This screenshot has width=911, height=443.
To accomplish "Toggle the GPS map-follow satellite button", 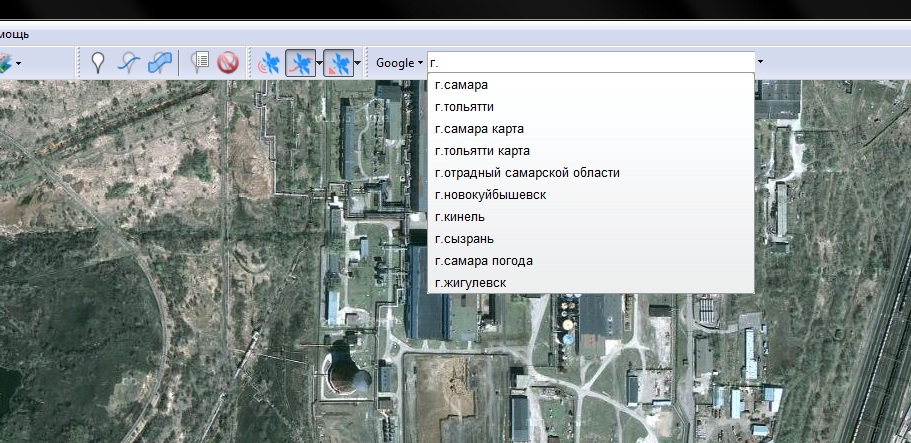I will pyautogui.click(x=339, y=63).
